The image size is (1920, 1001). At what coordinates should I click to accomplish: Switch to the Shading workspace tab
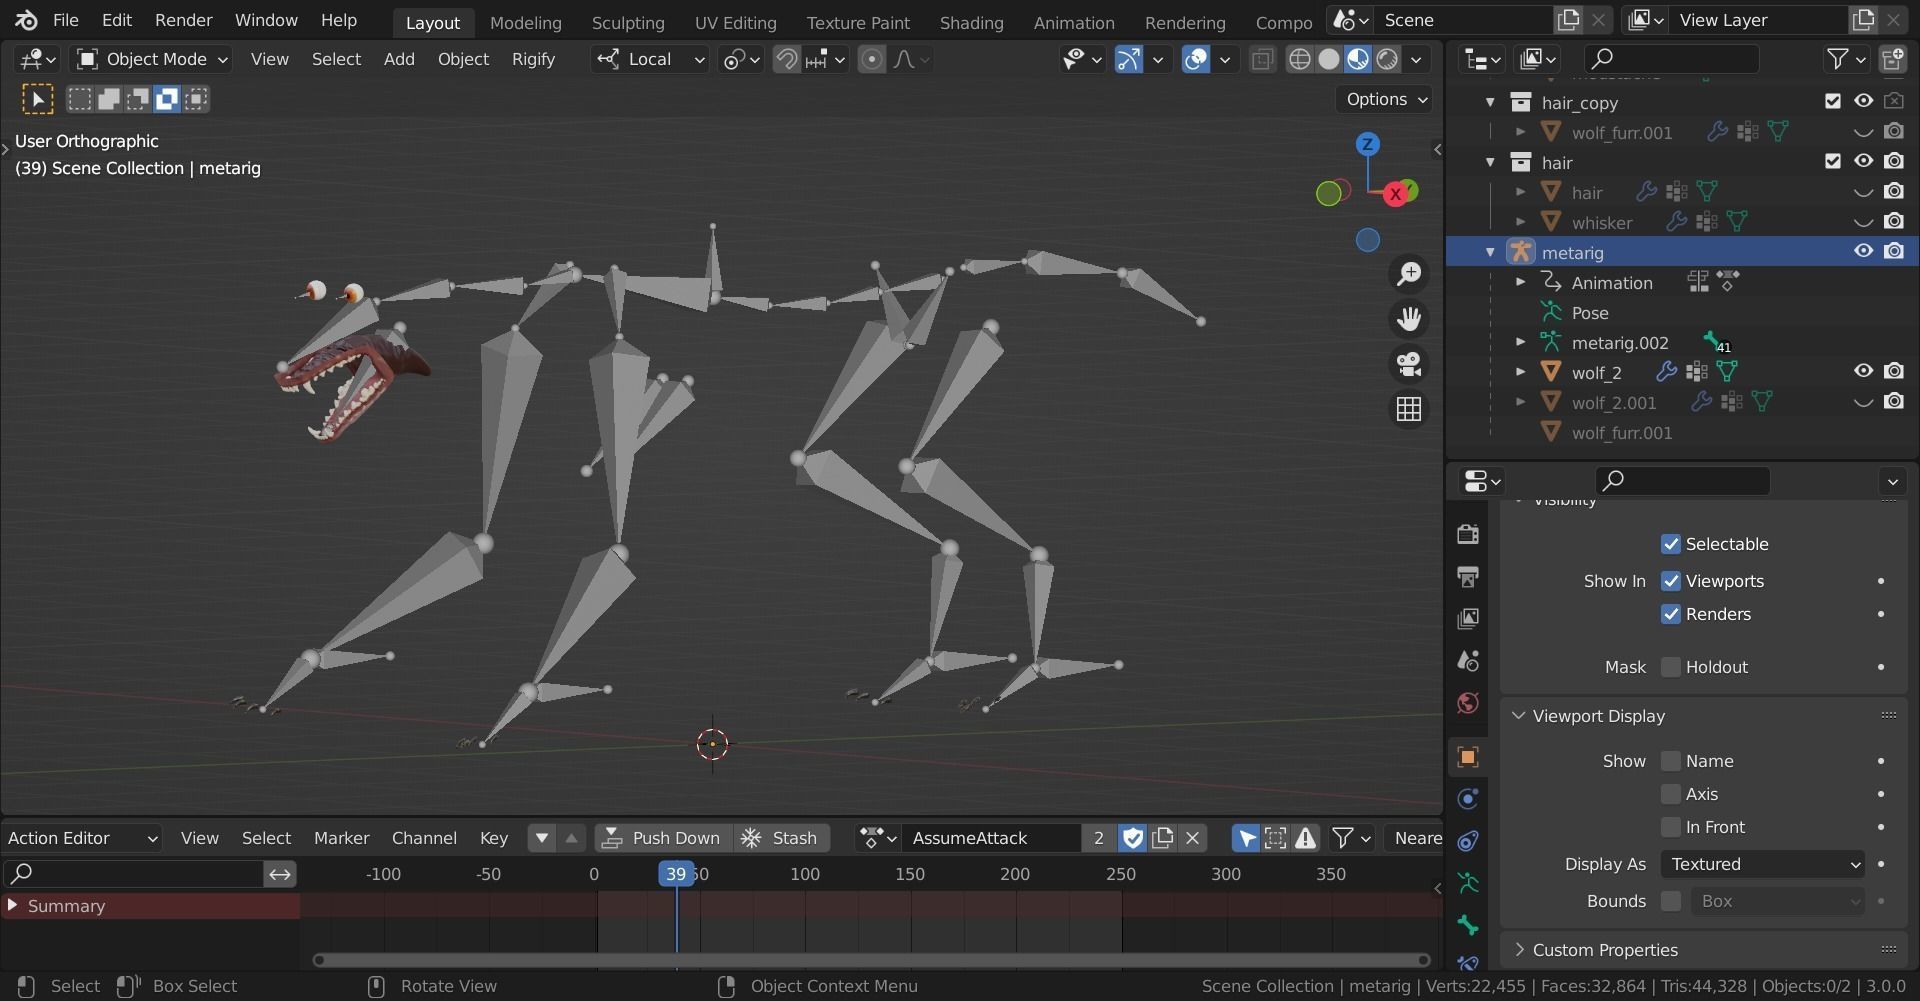click(971, 22)
